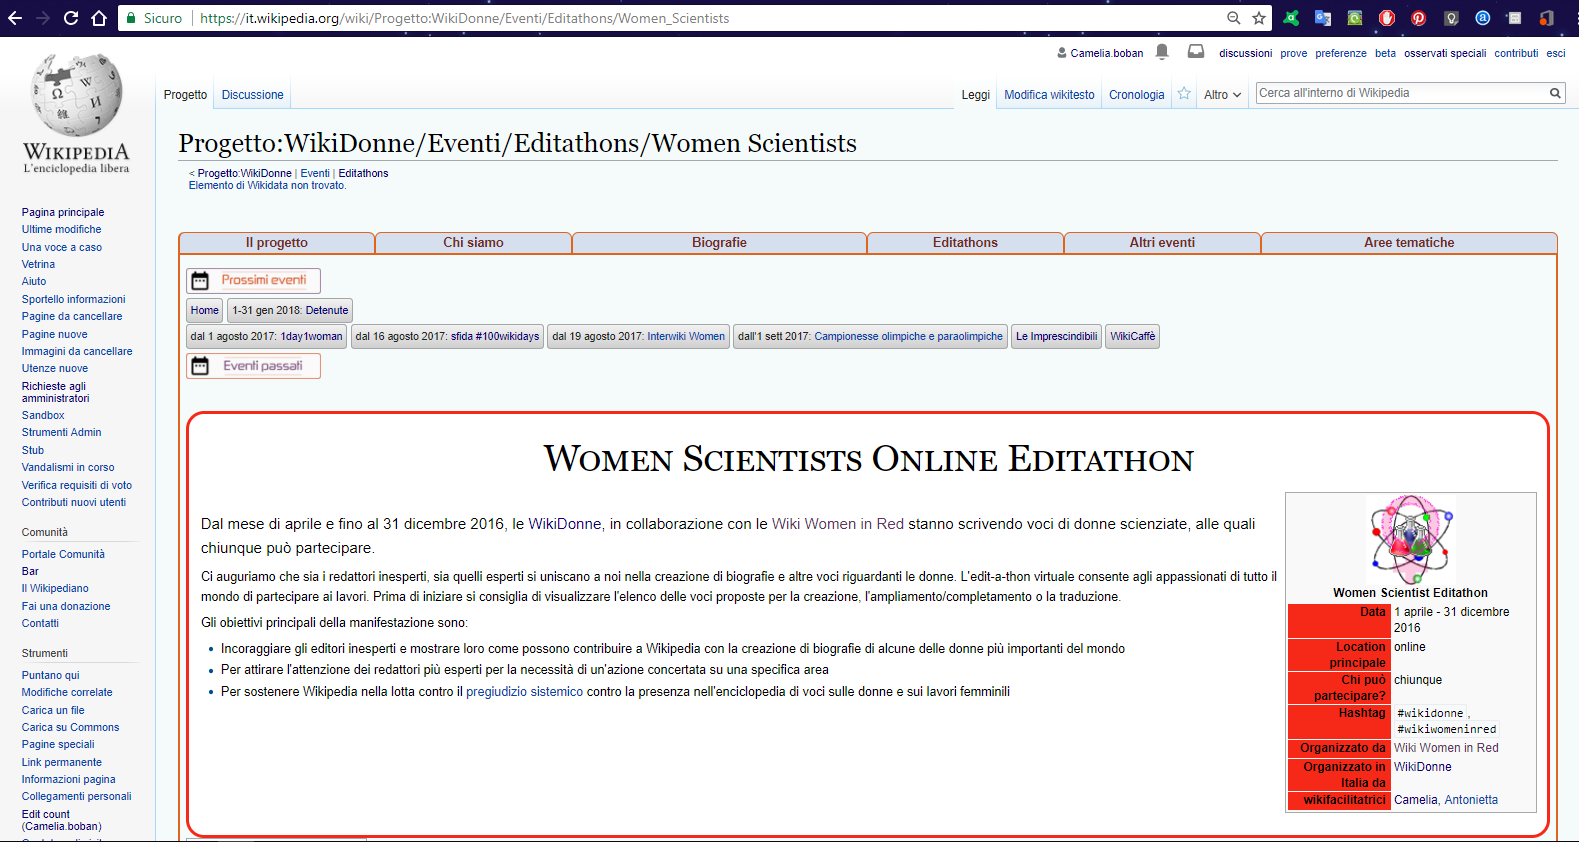Screen dimensions: 1579x842
Task: Toggle the watchlist star for this page
Action: (1184, 94)
